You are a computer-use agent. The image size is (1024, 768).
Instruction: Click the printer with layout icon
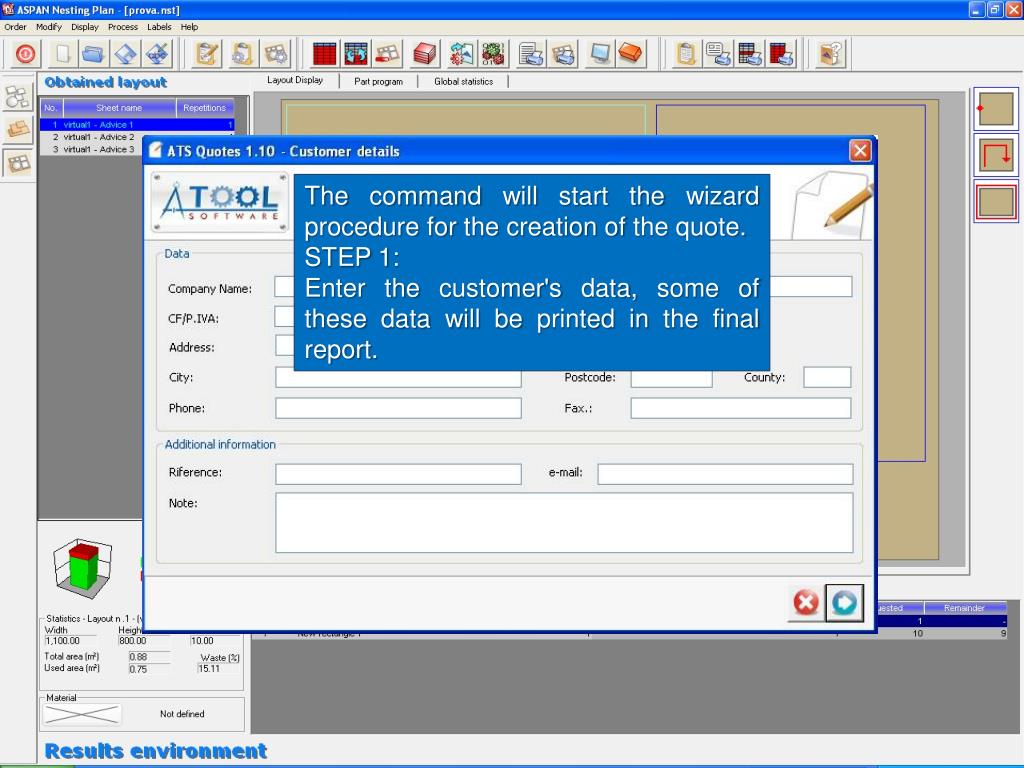tap(562, 54)
